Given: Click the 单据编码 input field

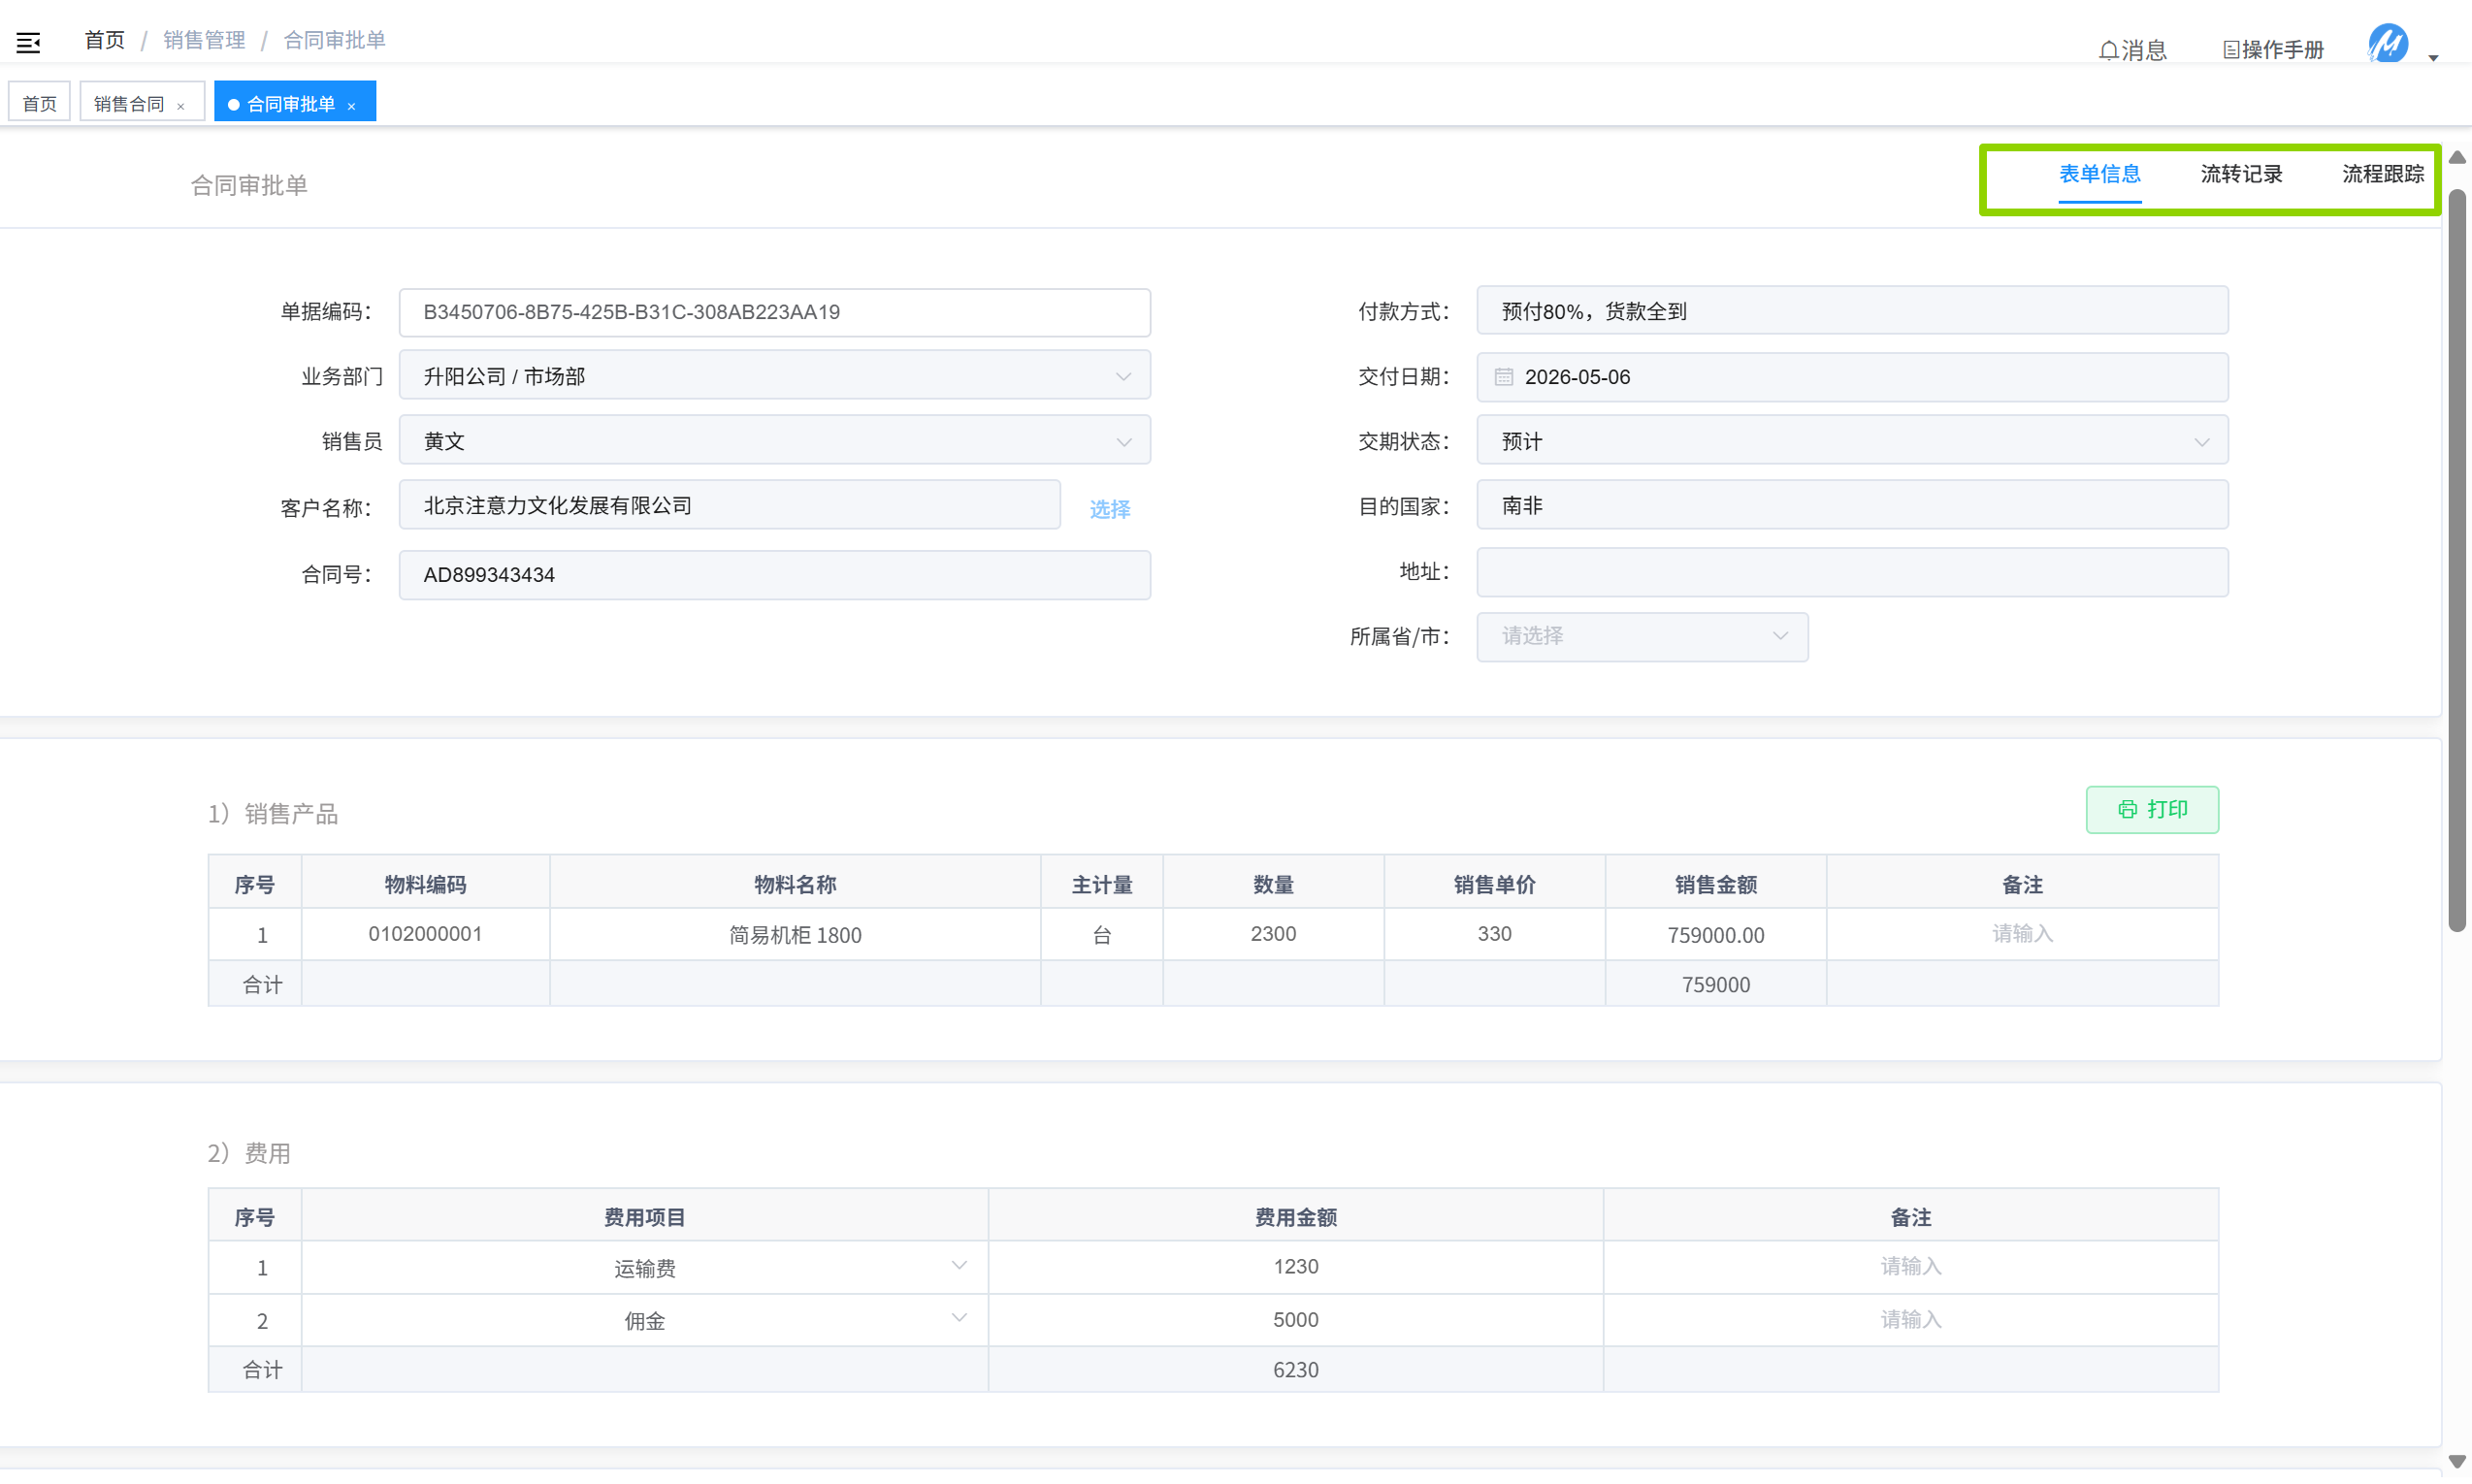Looking at the screenshot, I should (x=774, y=312).
